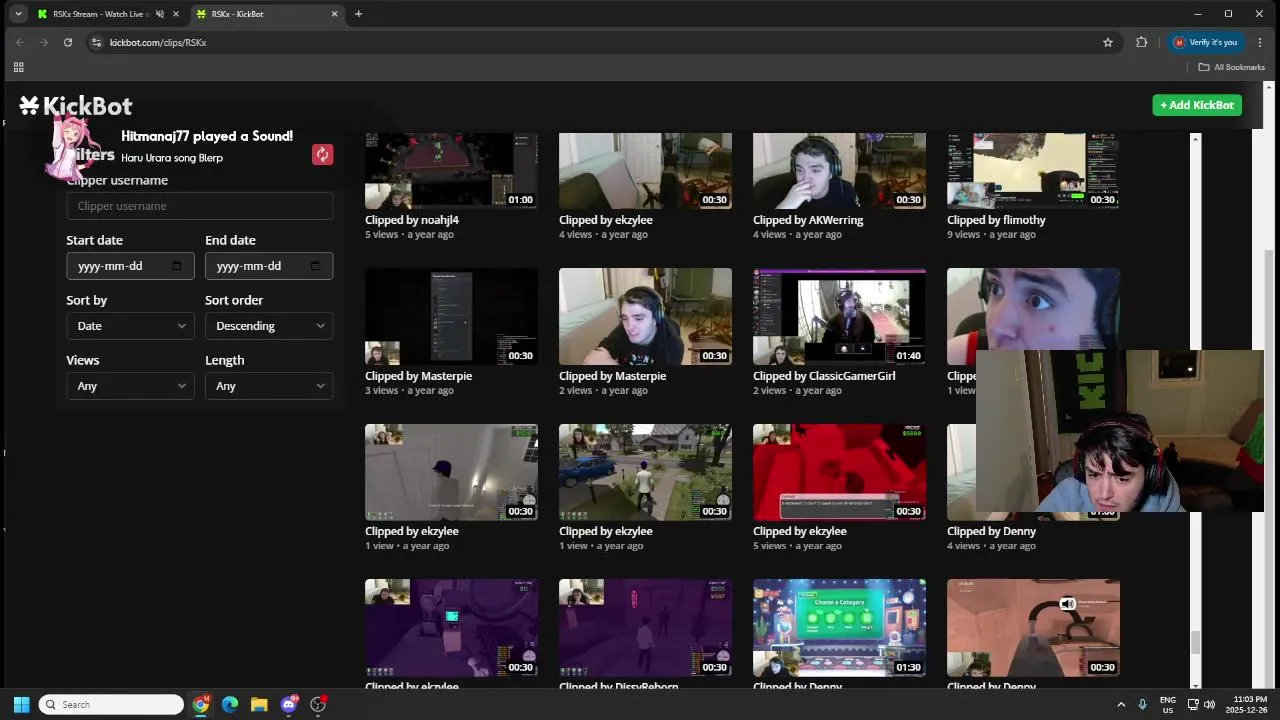Click the KickBot logo
Screen dimensions: 1280x720
click(x=76, y=106)
